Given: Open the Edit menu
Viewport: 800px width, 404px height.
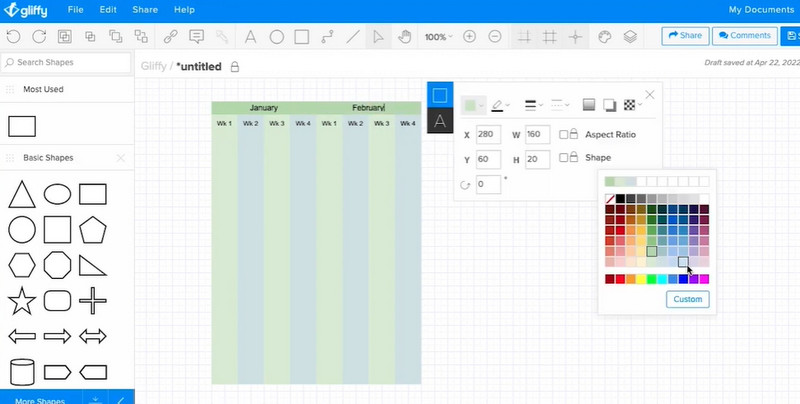Looking at the screenshot, I should 108,10.
